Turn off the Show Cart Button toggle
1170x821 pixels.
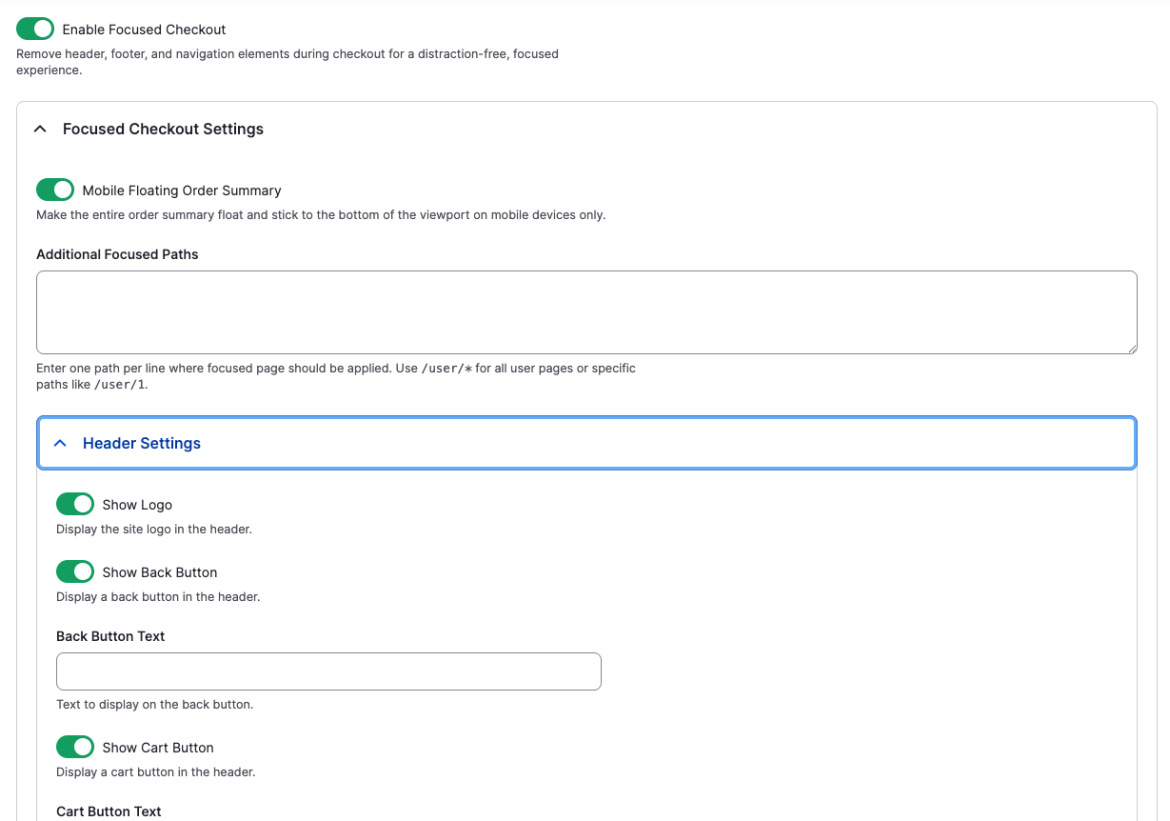(x=75, y=746)
